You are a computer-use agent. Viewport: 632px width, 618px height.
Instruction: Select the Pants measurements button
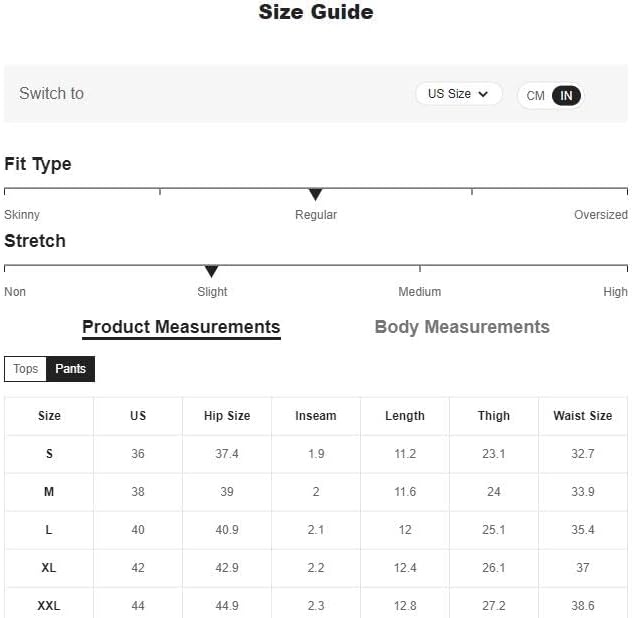70,369
